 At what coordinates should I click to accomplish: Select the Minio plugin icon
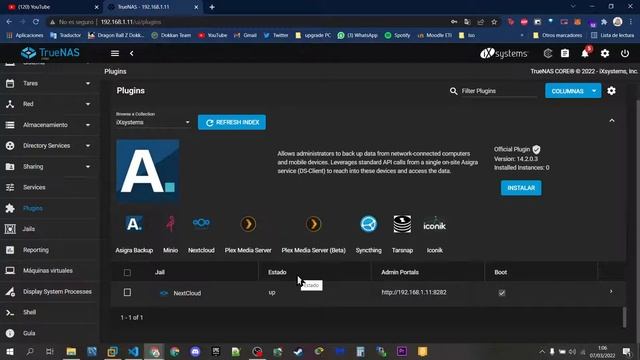[x=170, y=224]
